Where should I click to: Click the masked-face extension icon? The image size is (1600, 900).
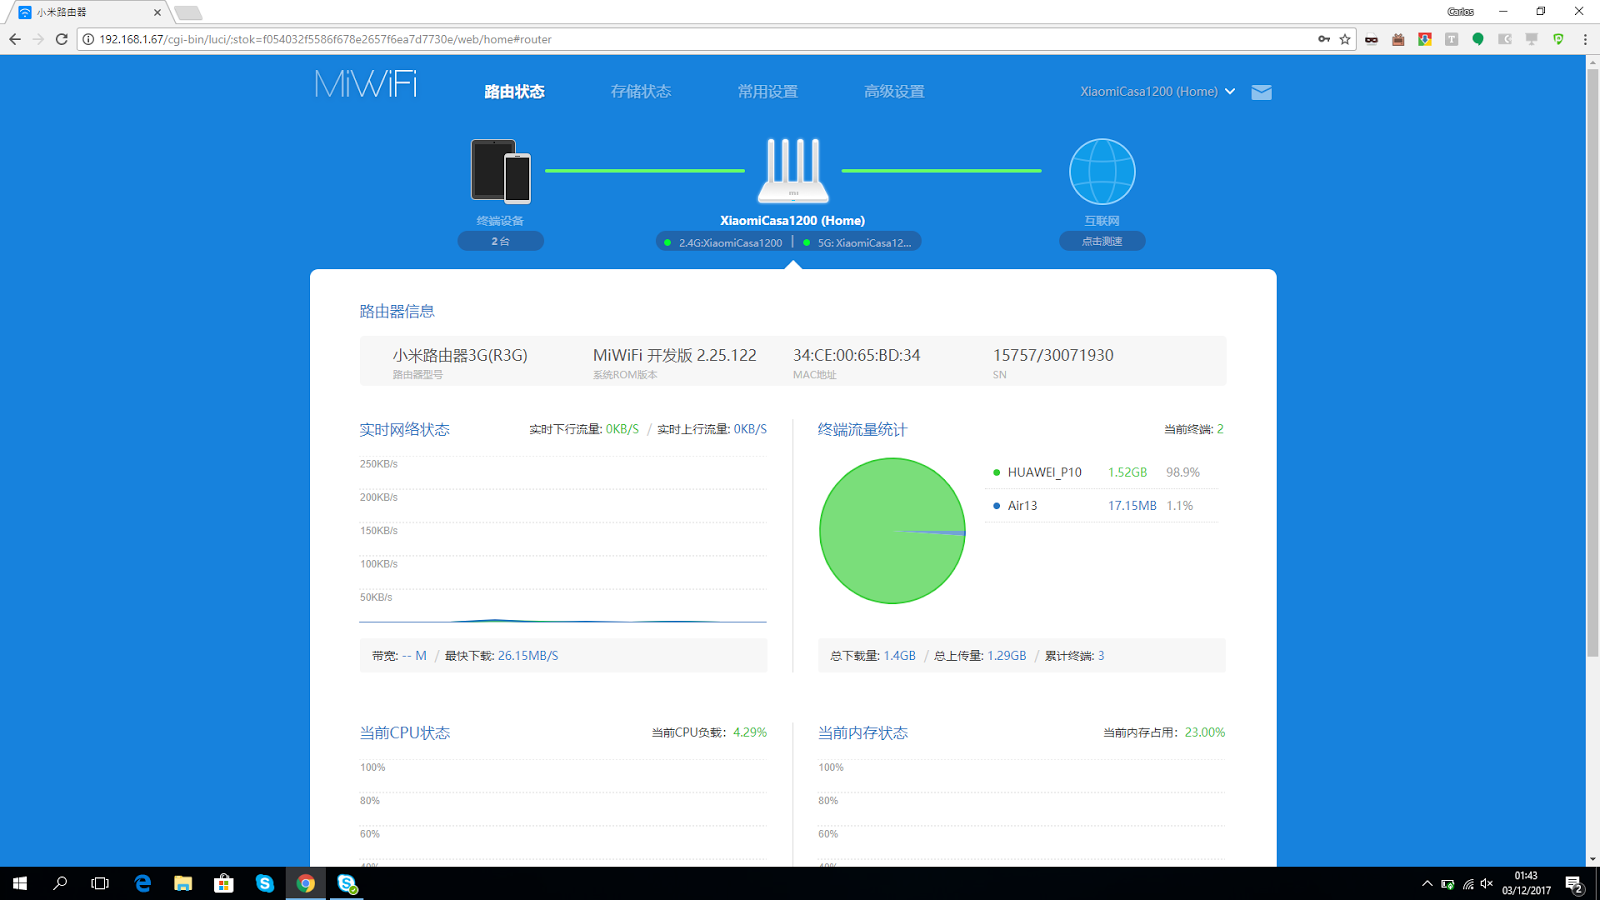[1371, 39]
